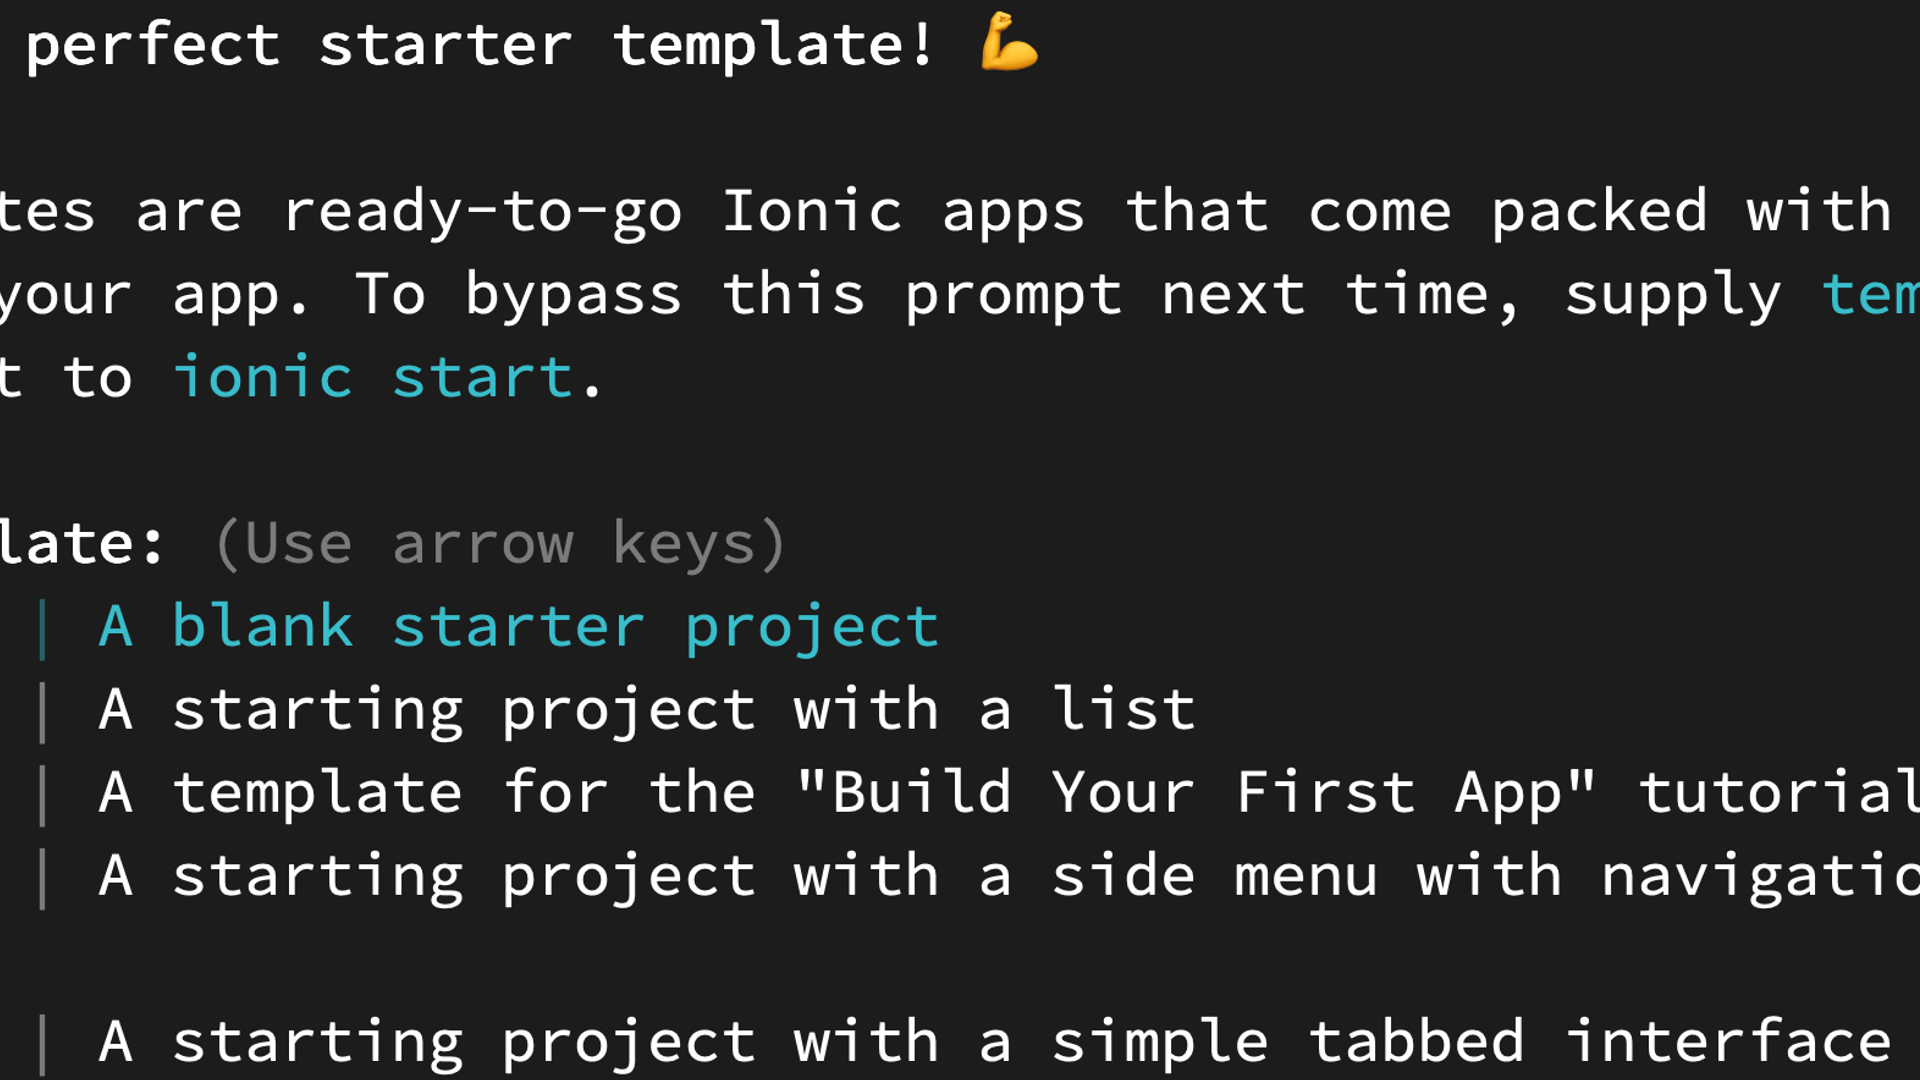
Task: Click the 'ready-to-go' phrase in description
Action: click(483, 212)
